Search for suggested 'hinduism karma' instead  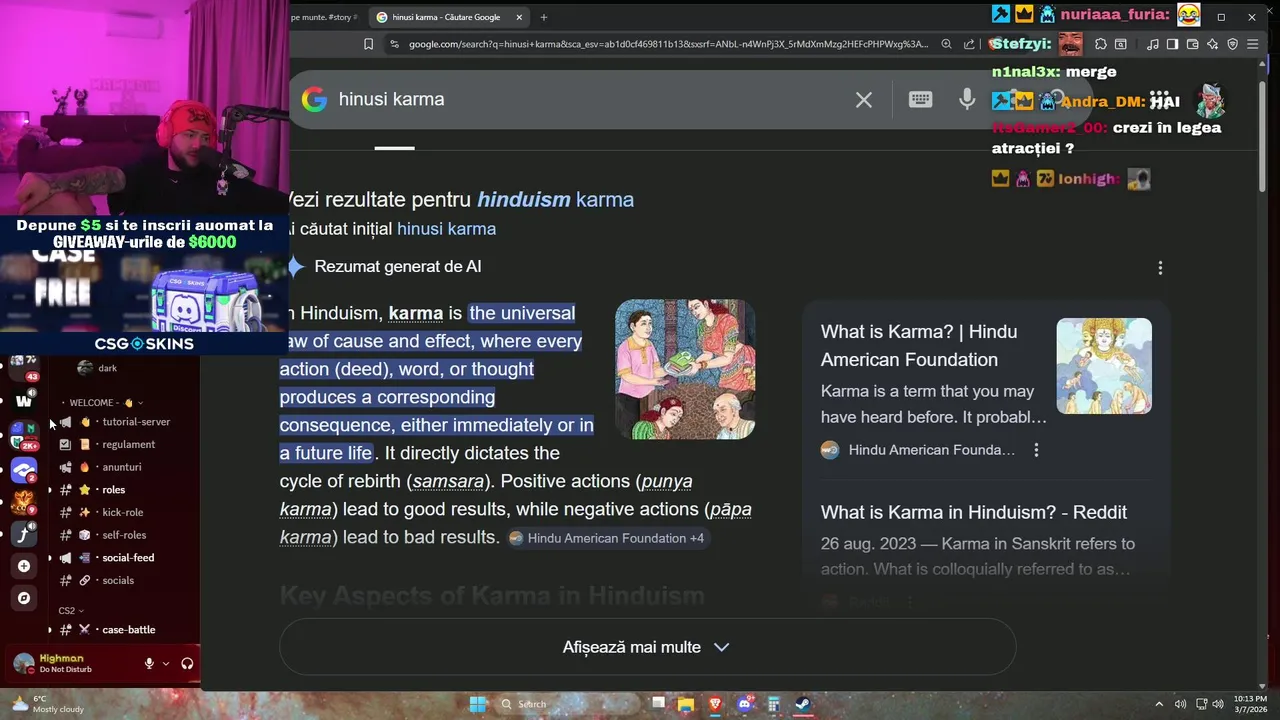(x=555, y=199)
